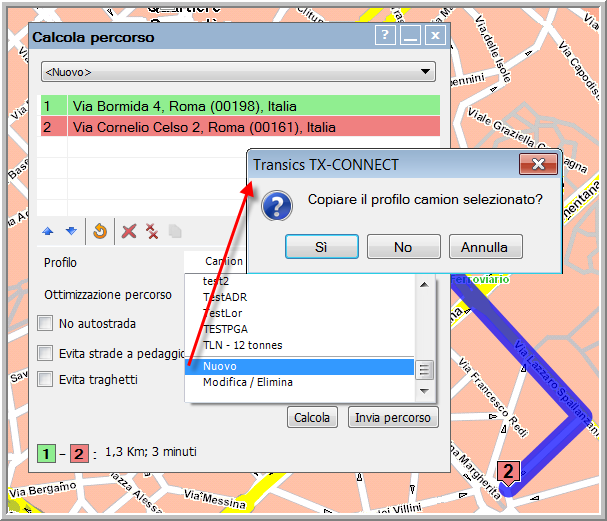Open the <Nuovo> route dropdown
Screen dimensions: 607x521
(x=238, y=72)
